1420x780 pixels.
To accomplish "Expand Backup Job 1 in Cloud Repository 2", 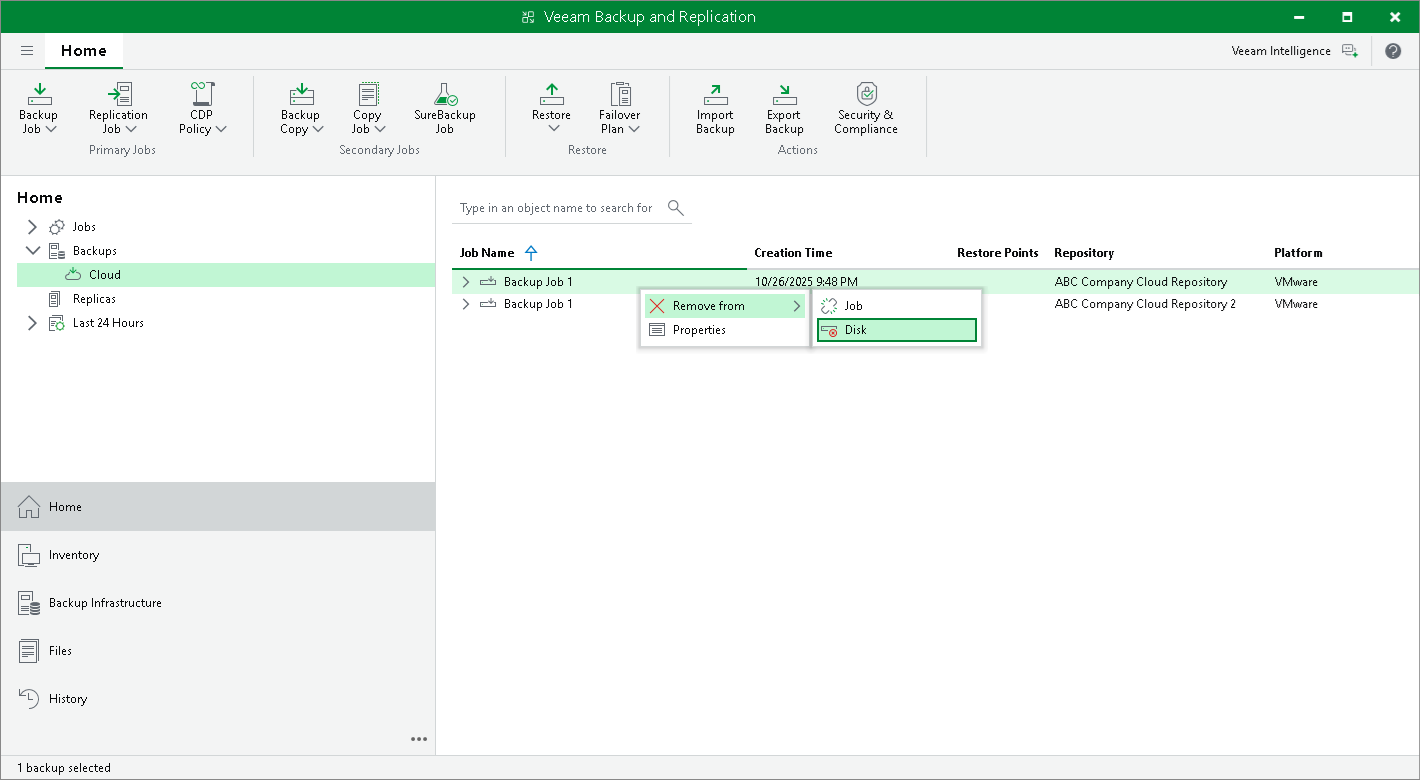I will click(x=465, y=304).
